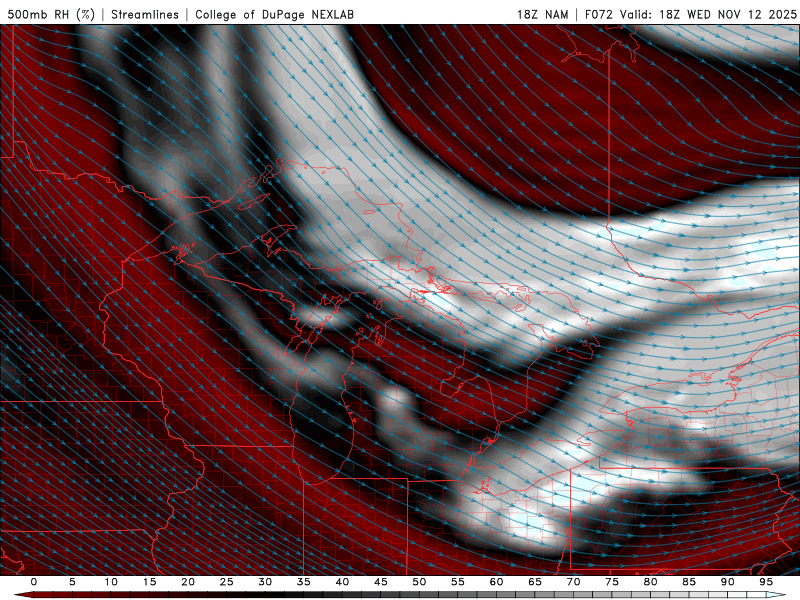
Task: Click the "18Z NAM" model run label
Action: (543, 14)
